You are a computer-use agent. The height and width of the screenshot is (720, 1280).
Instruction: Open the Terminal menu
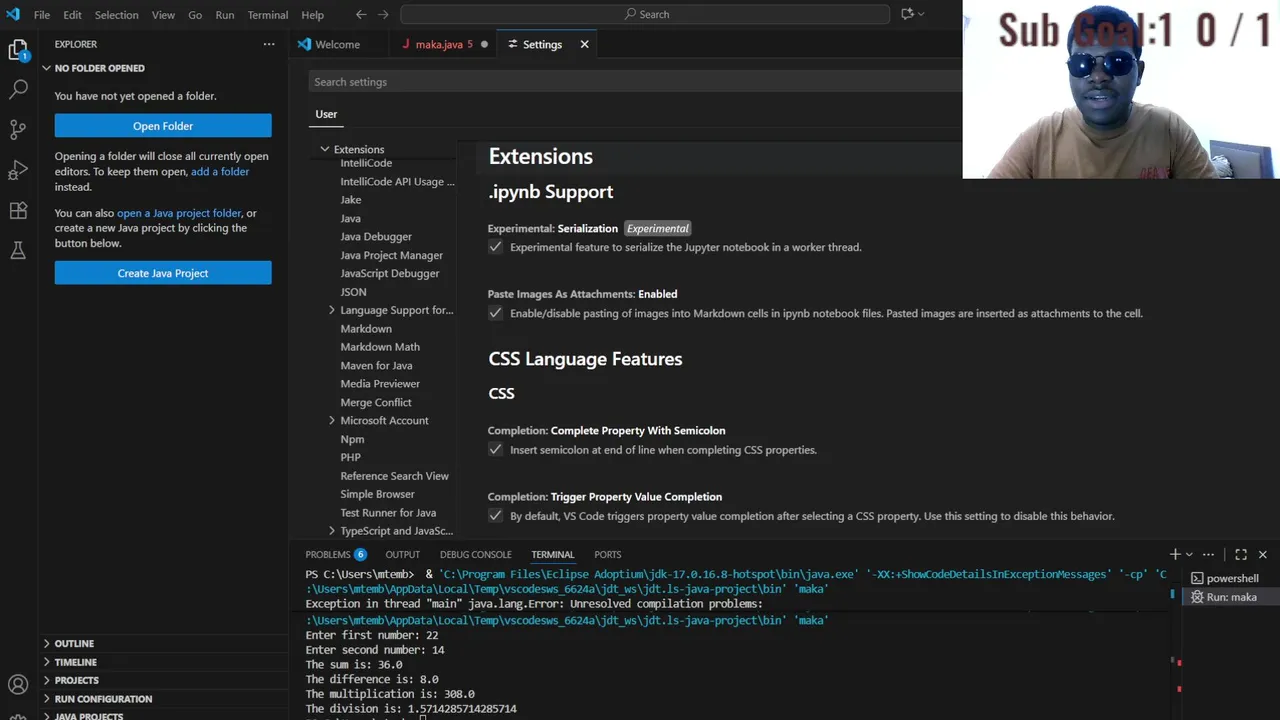(x=268, y=15)
